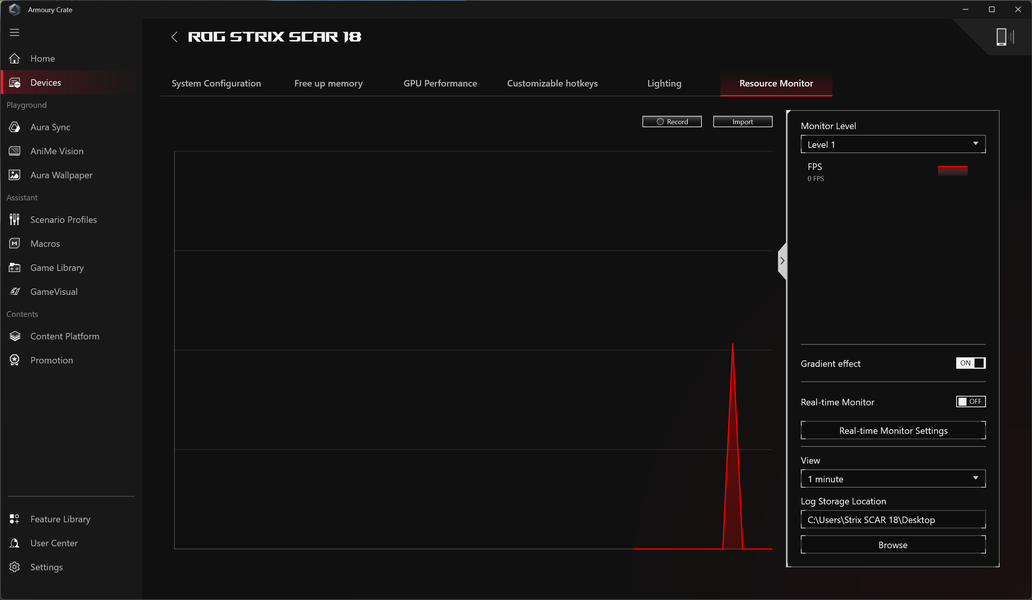Click the back arrow beside ROG STRIX SCAR 18

174,37
